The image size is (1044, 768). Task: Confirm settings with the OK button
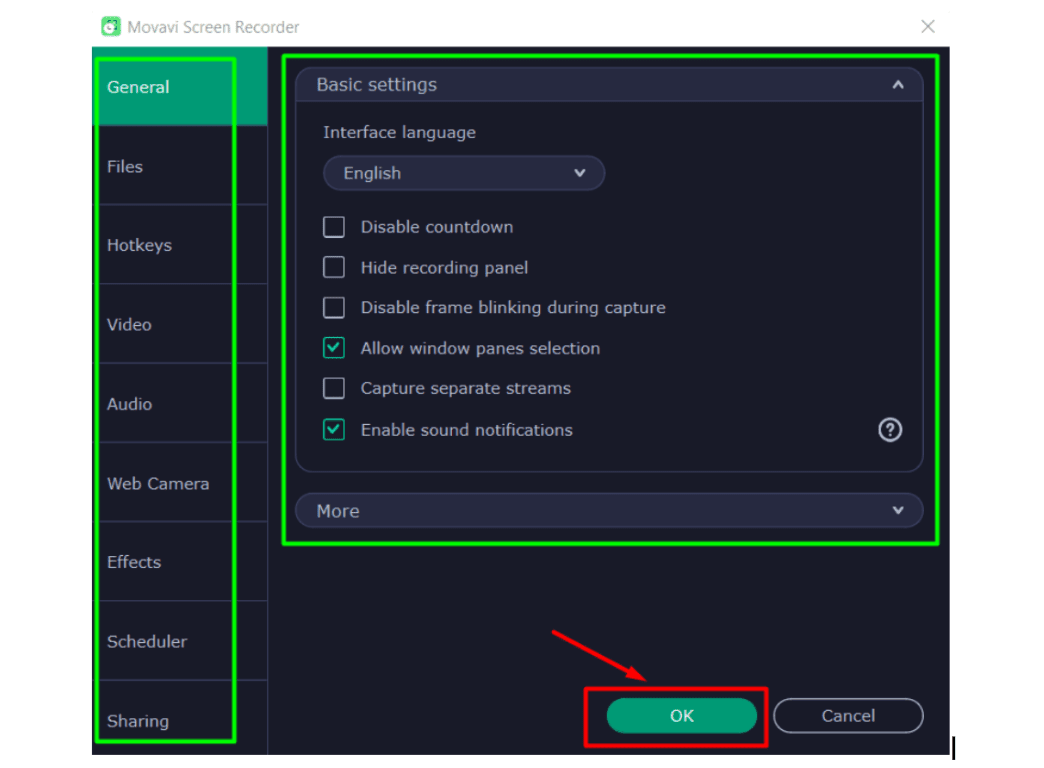coord(682,716)
